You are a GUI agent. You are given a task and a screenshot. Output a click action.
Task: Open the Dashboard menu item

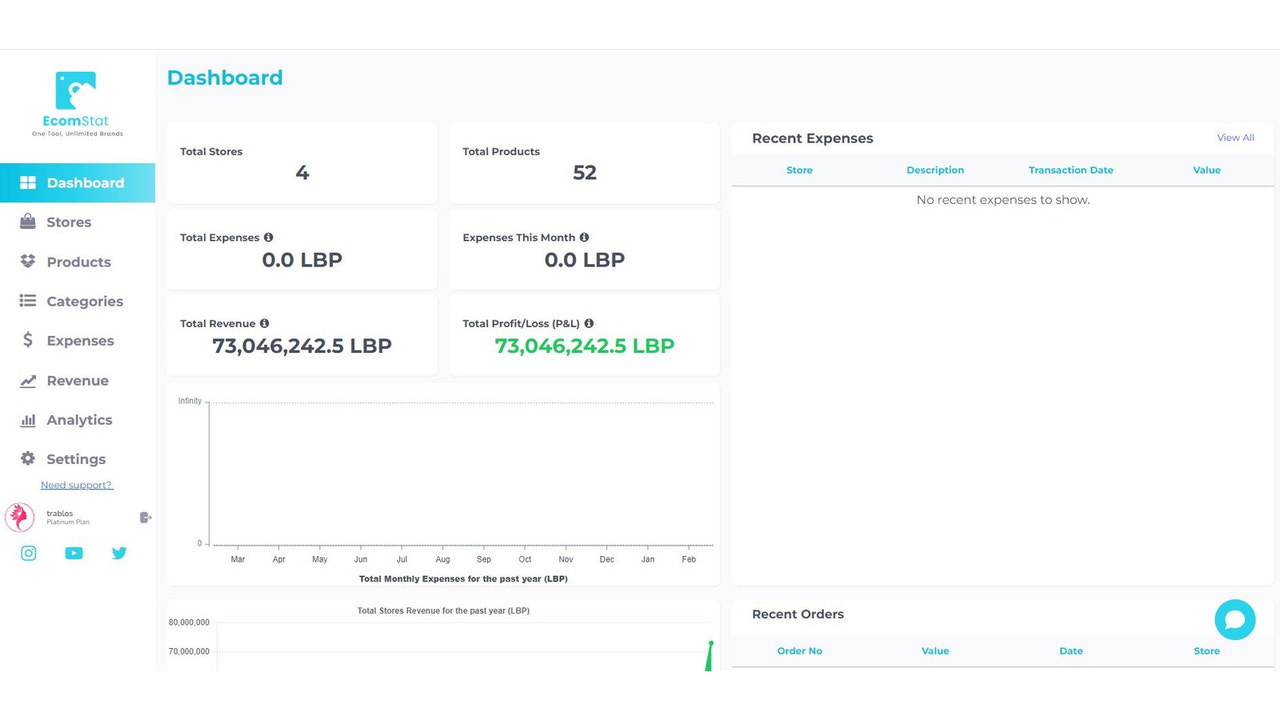pyautogui.click(x=77, y=183)
